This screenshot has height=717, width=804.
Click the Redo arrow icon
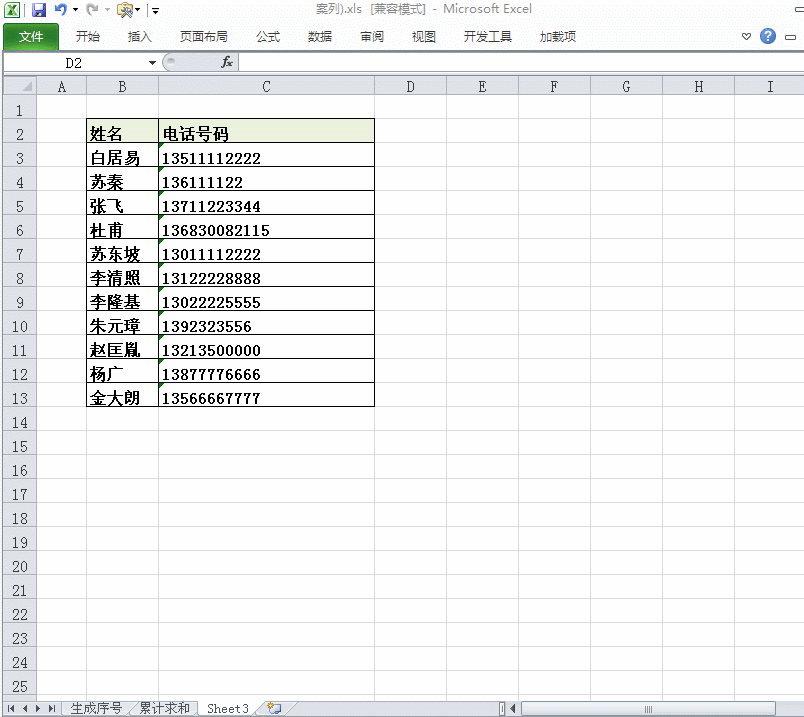click(92, 9)
